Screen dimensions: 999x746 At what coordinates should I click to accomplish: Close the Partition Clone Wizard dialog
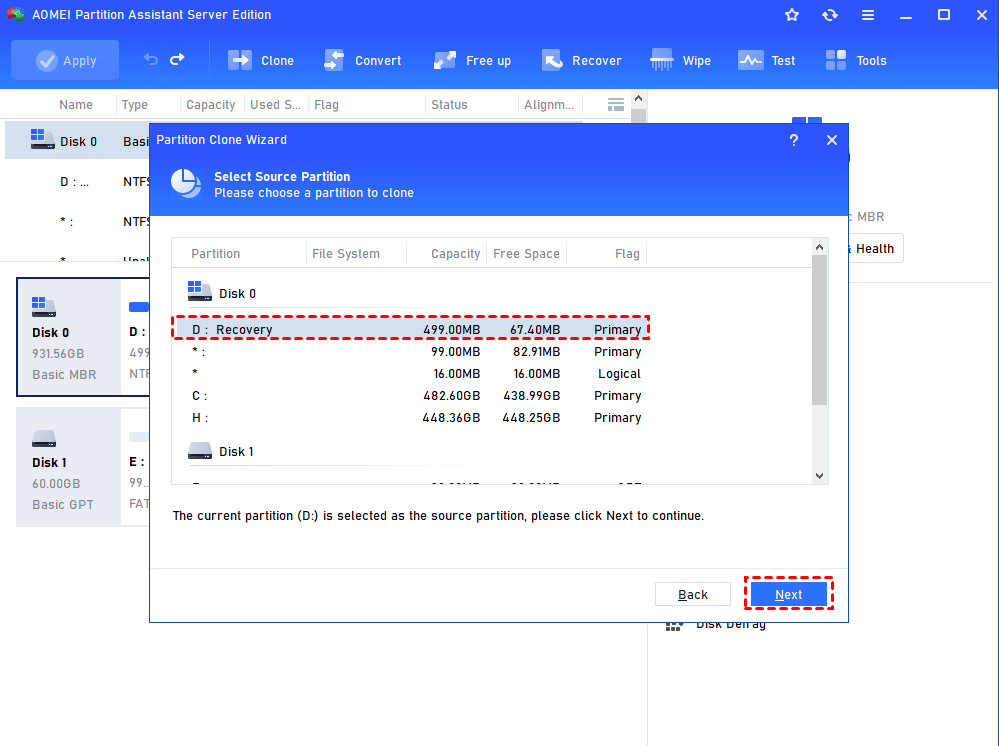[x=832, y=140]
